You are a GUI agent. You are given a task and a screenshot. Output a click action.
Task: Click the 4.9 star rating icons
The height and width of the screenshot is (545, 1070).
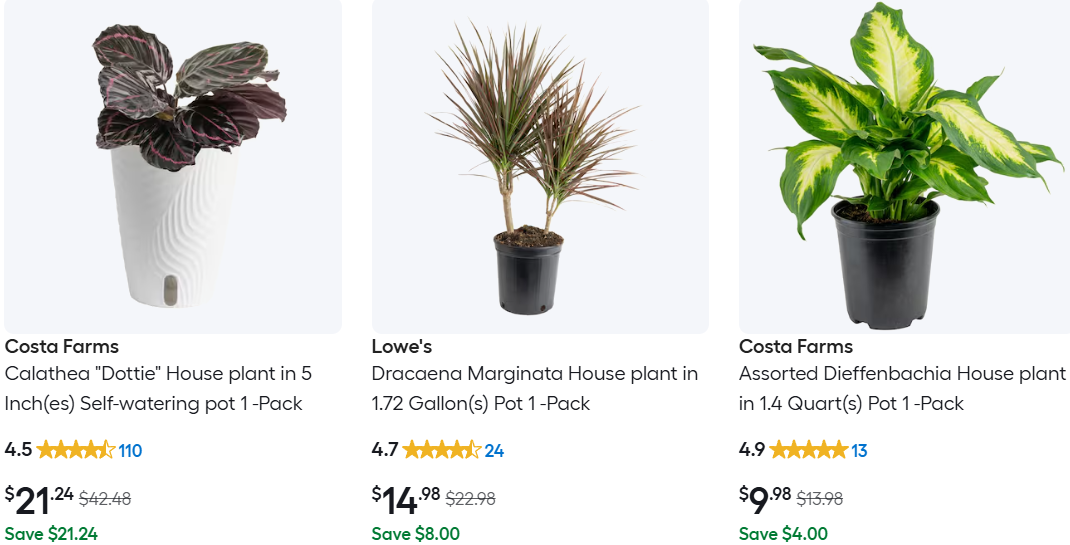(x=809, y=450)
